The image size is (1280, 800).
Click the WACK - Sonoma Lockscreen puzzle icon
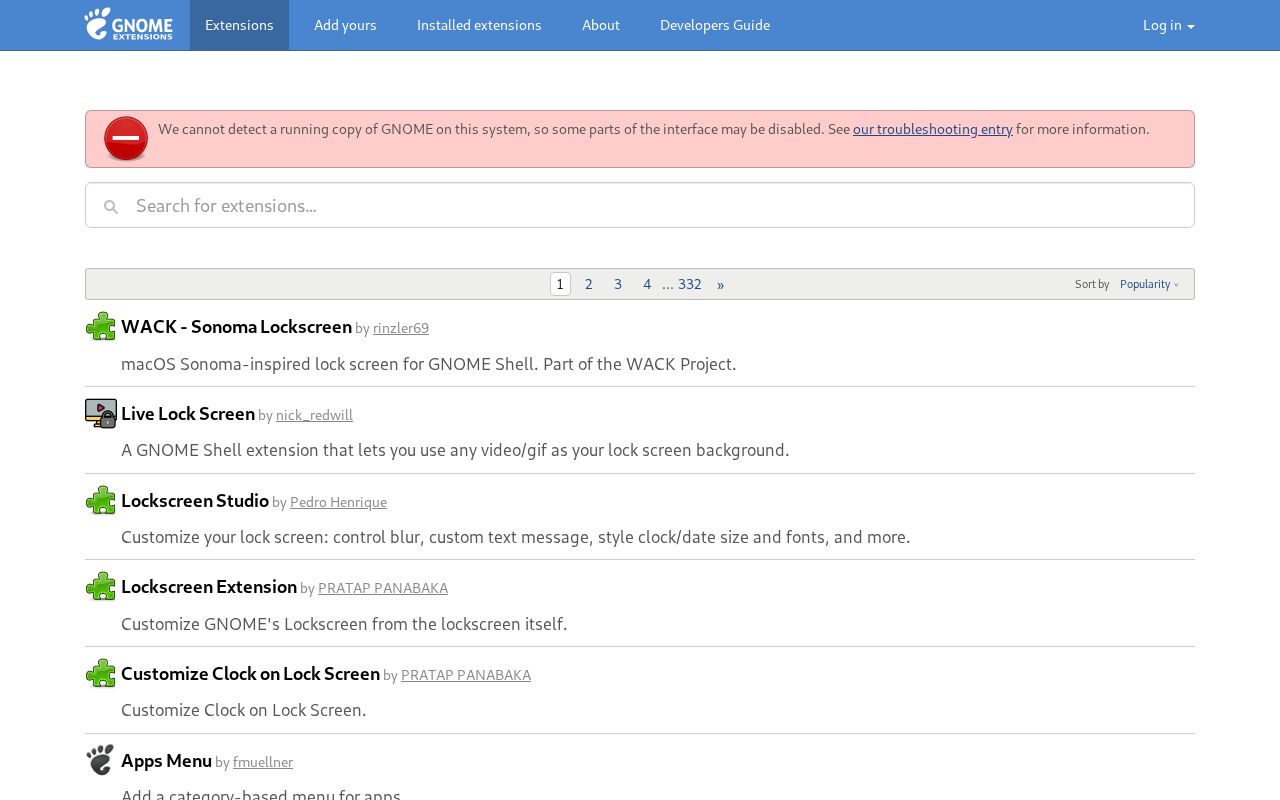[x=101, y=326]
